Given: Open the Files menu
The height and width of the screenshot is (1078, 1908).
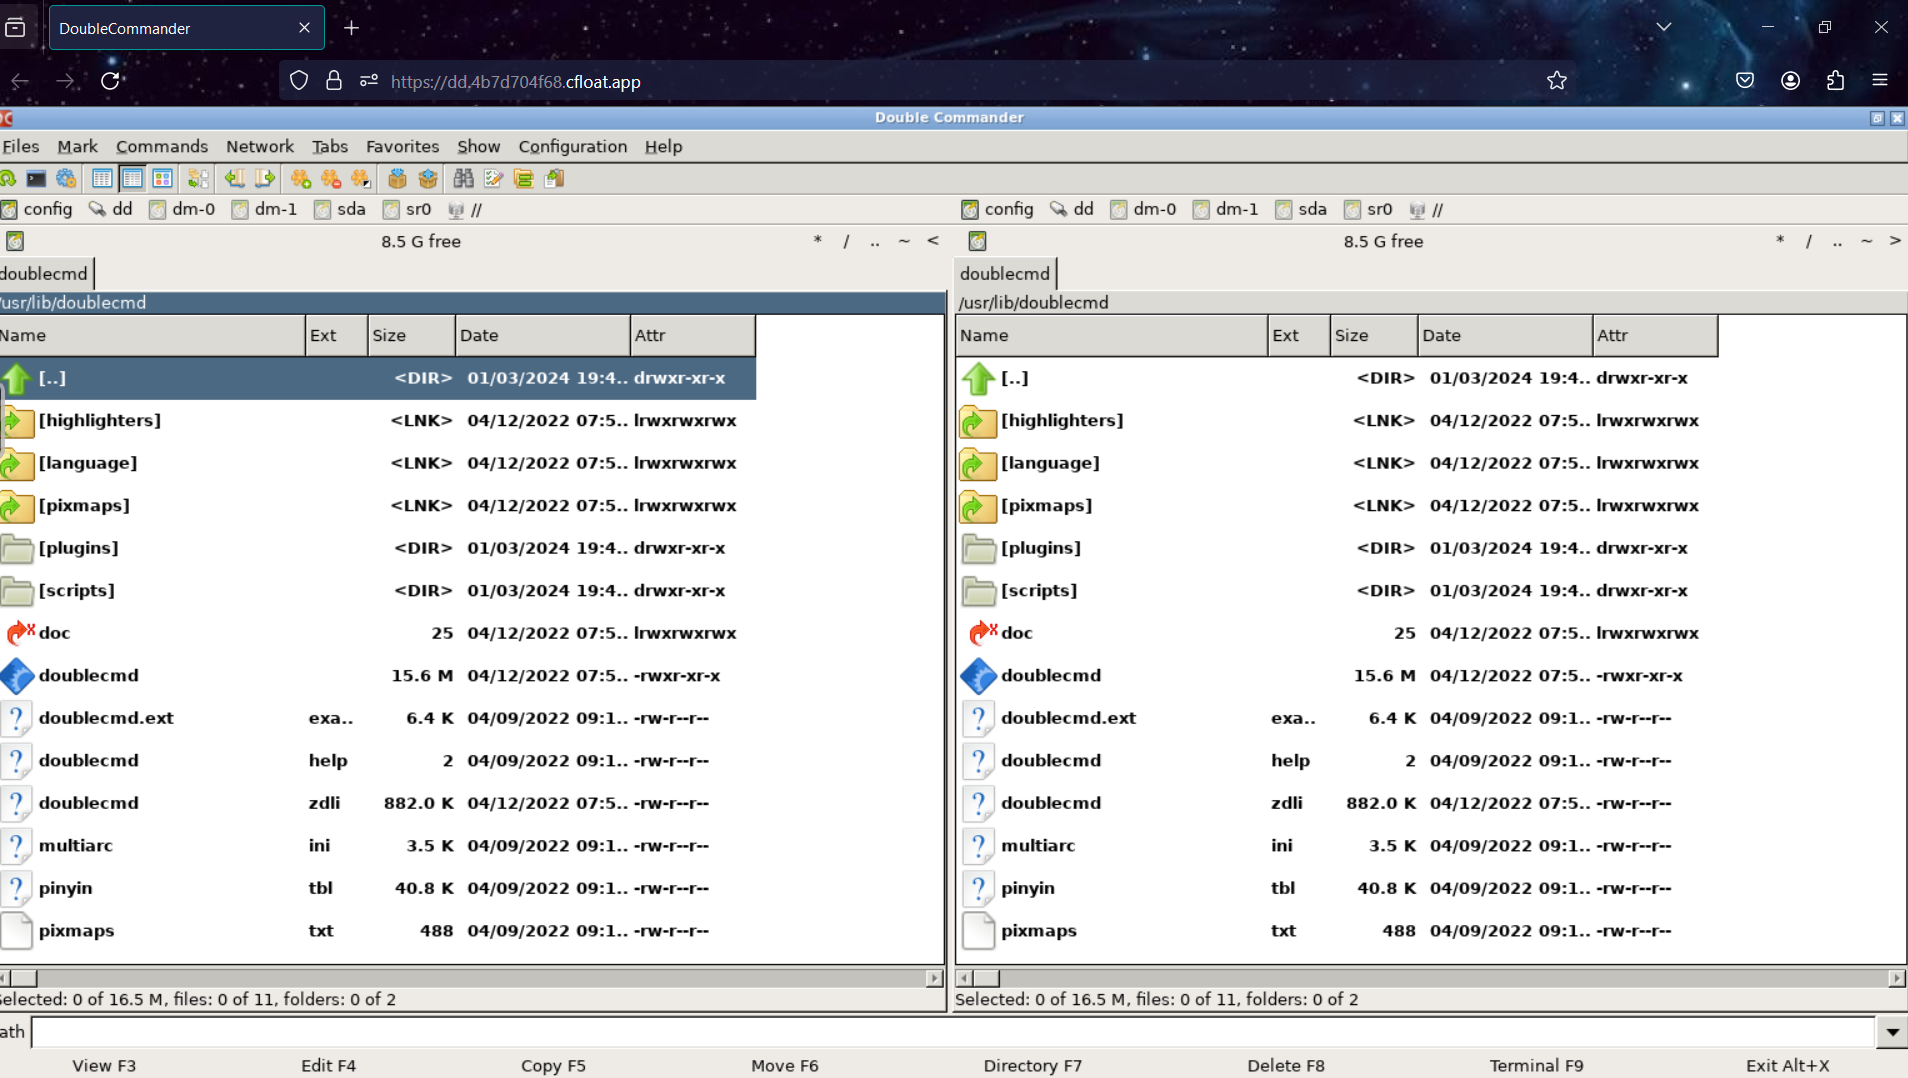Looking at the screenshot, I should (20, 146).
